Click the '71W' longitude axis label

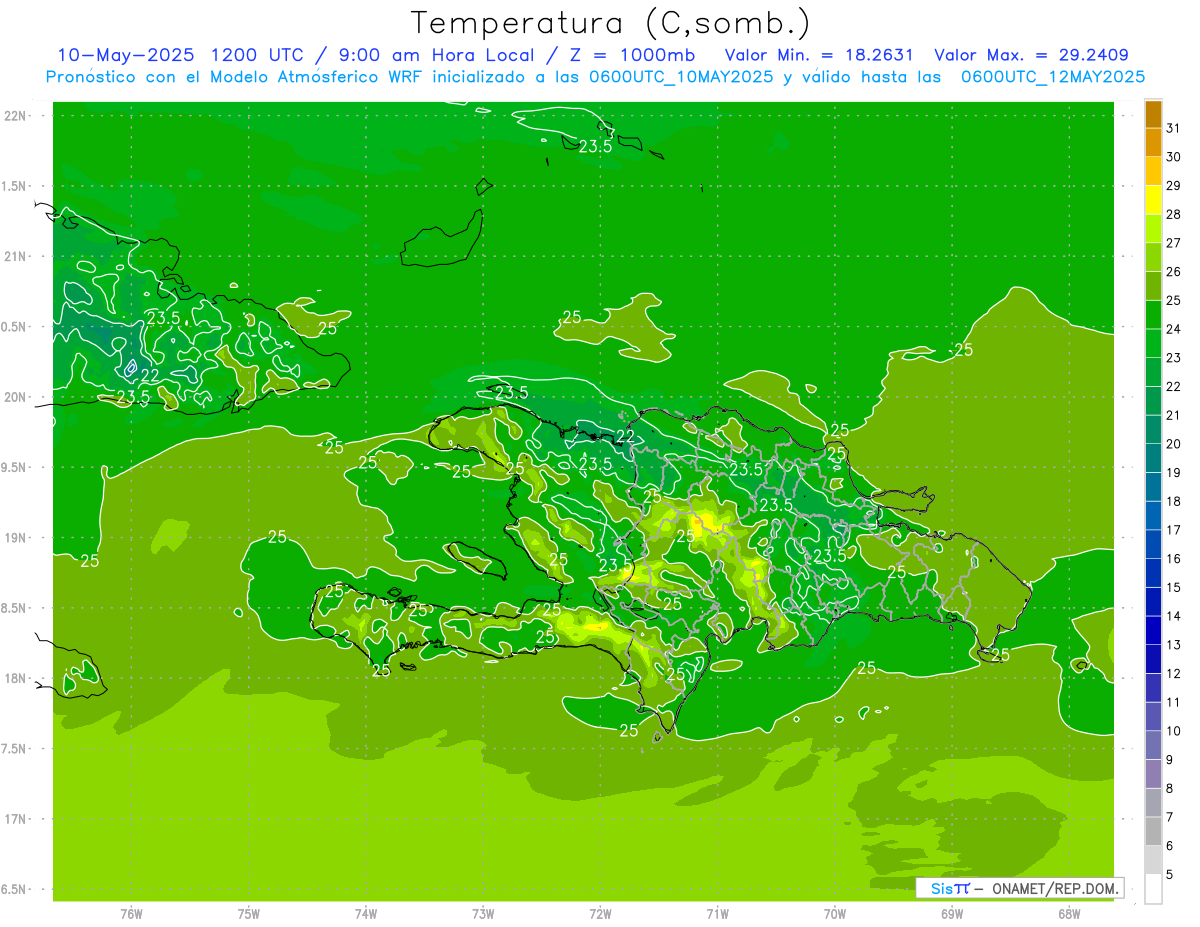(x=717, y=914)
